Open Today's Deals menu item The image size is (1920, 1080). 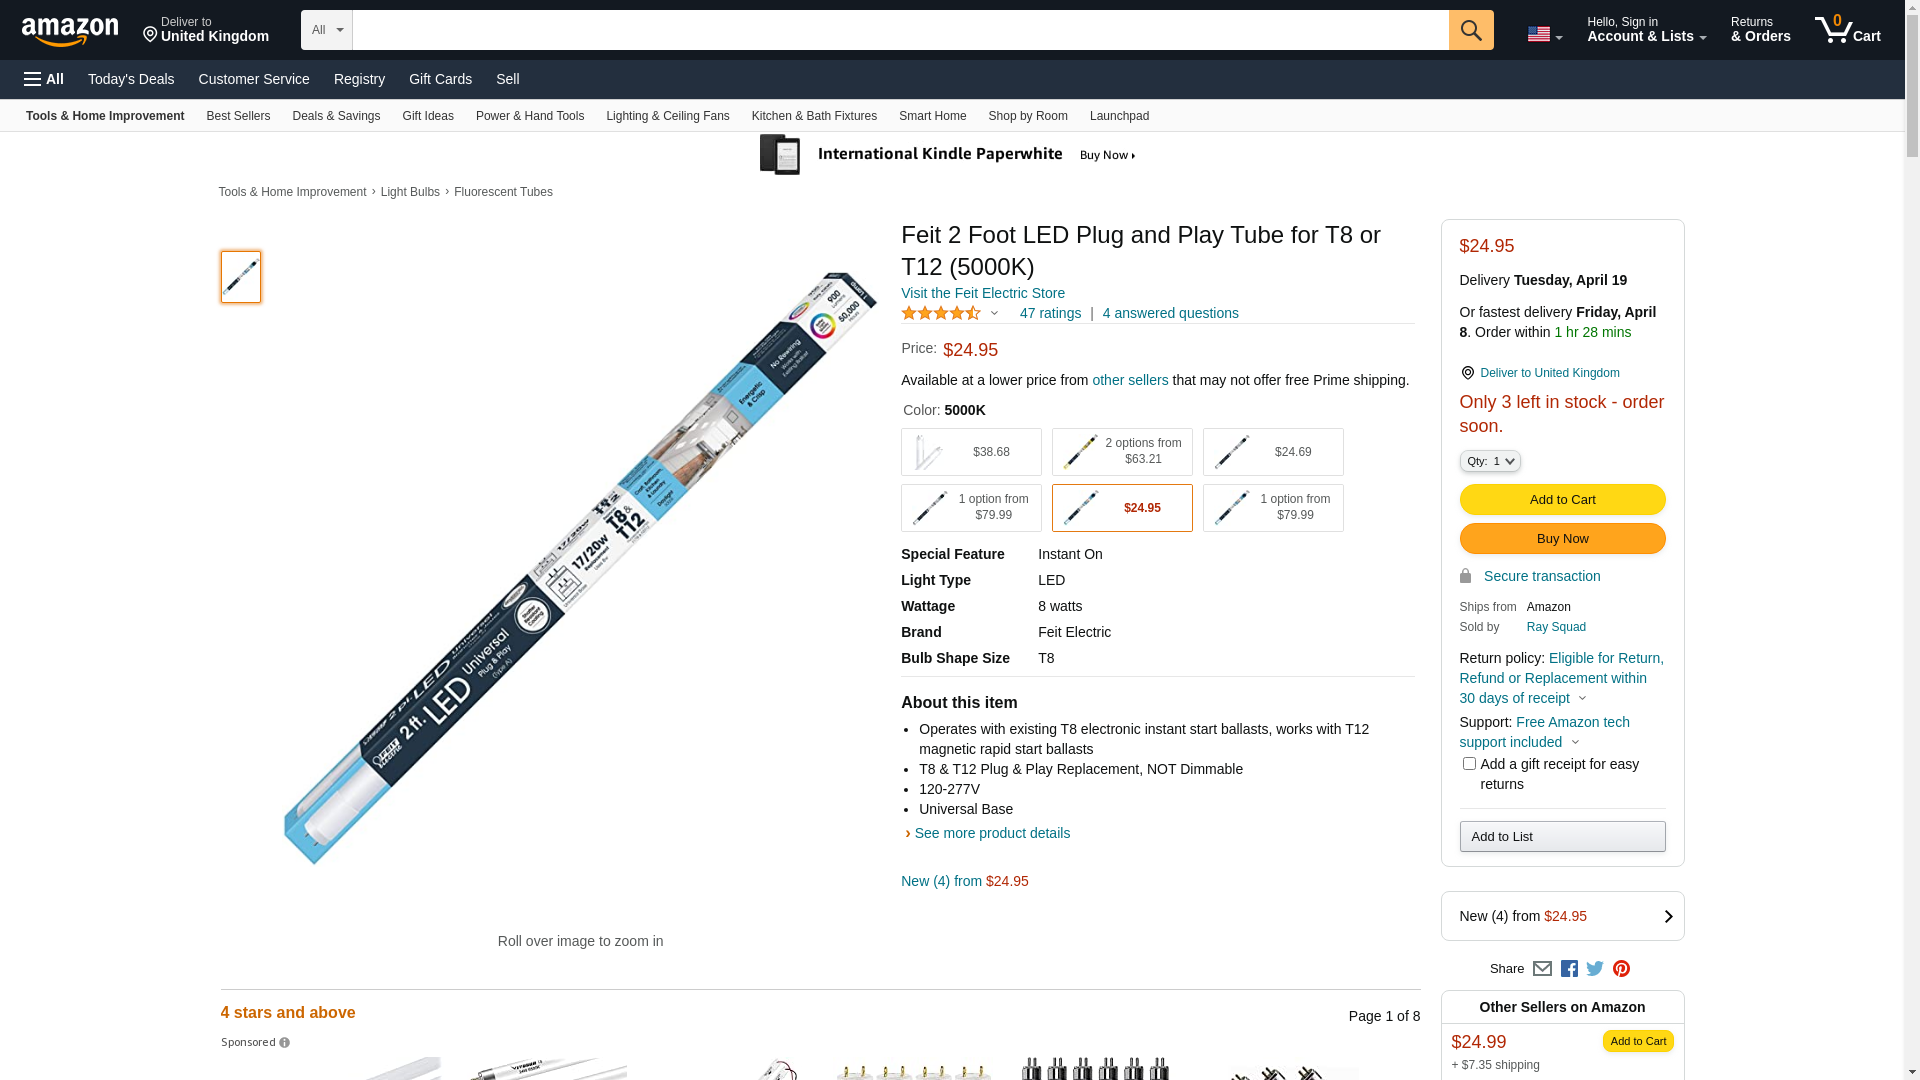(x=131, y=79)
